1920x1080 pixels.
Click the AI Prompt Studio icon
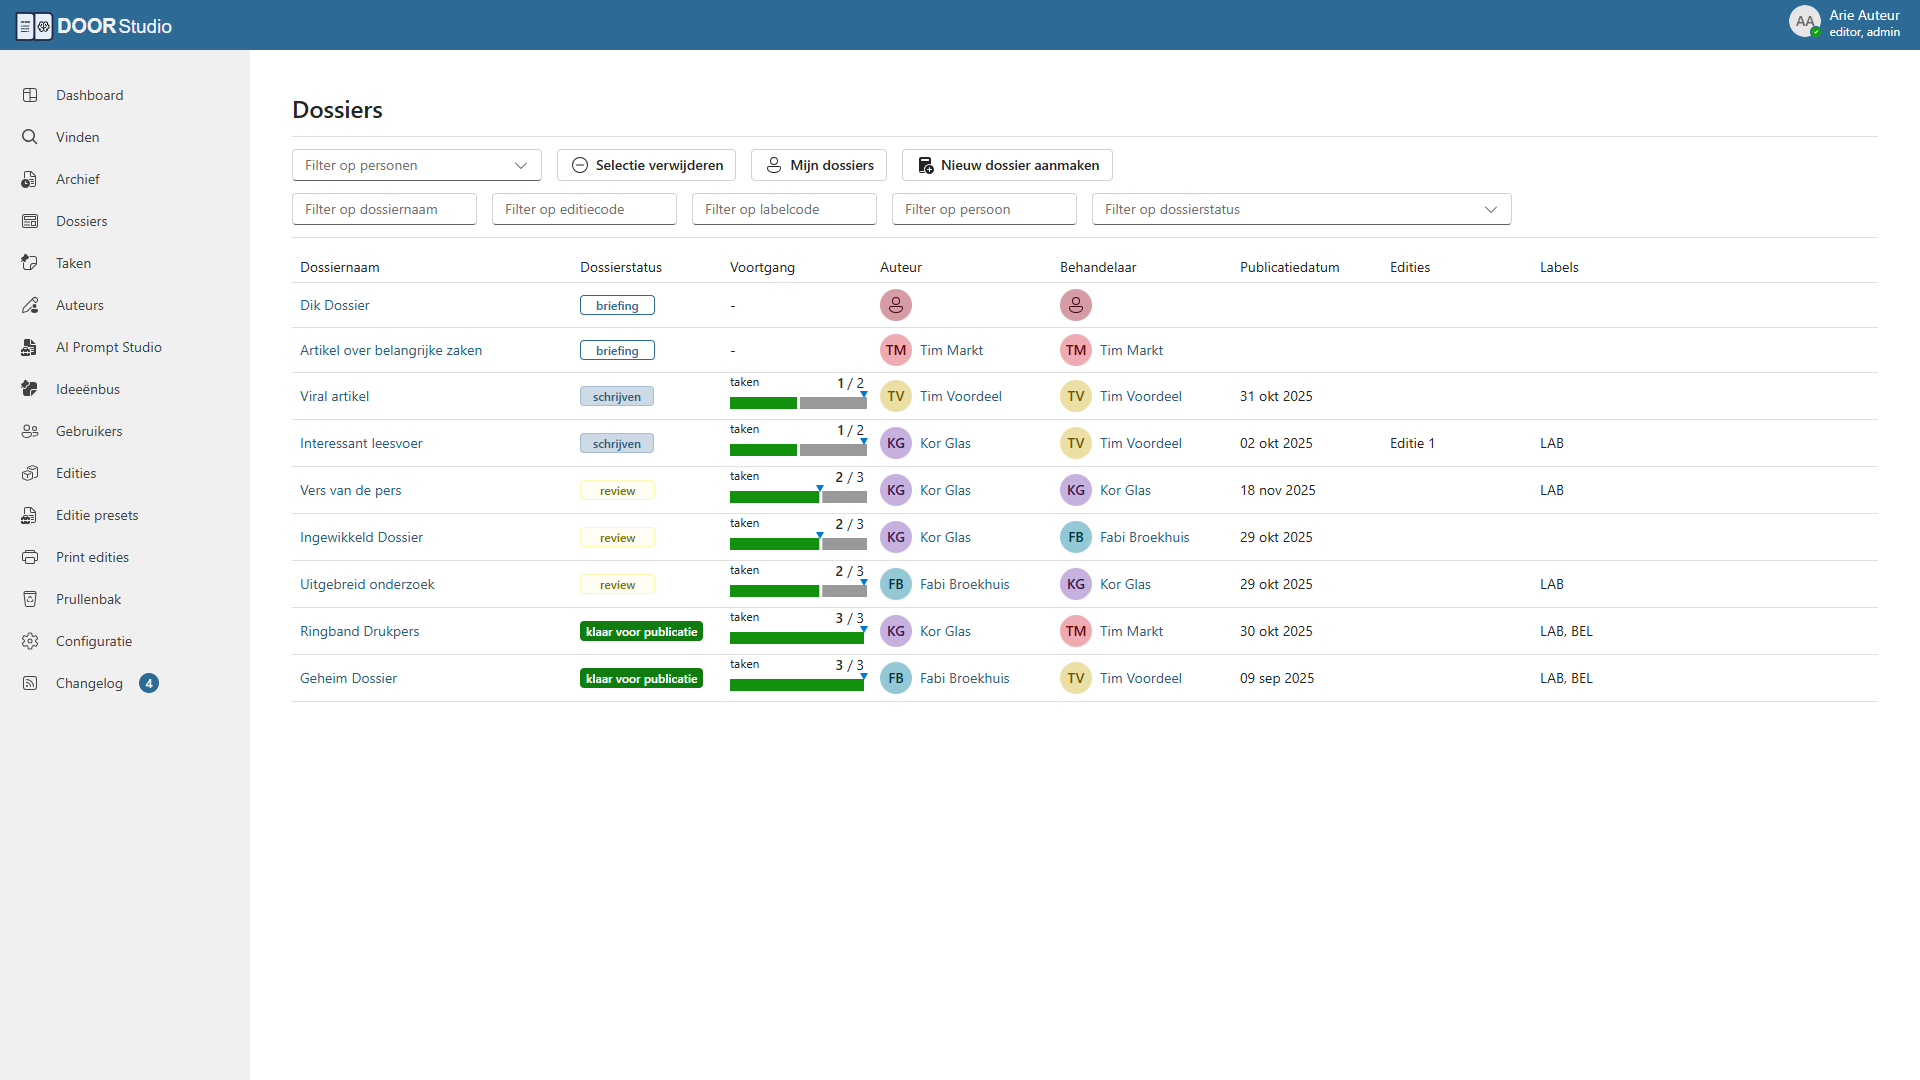30,347
